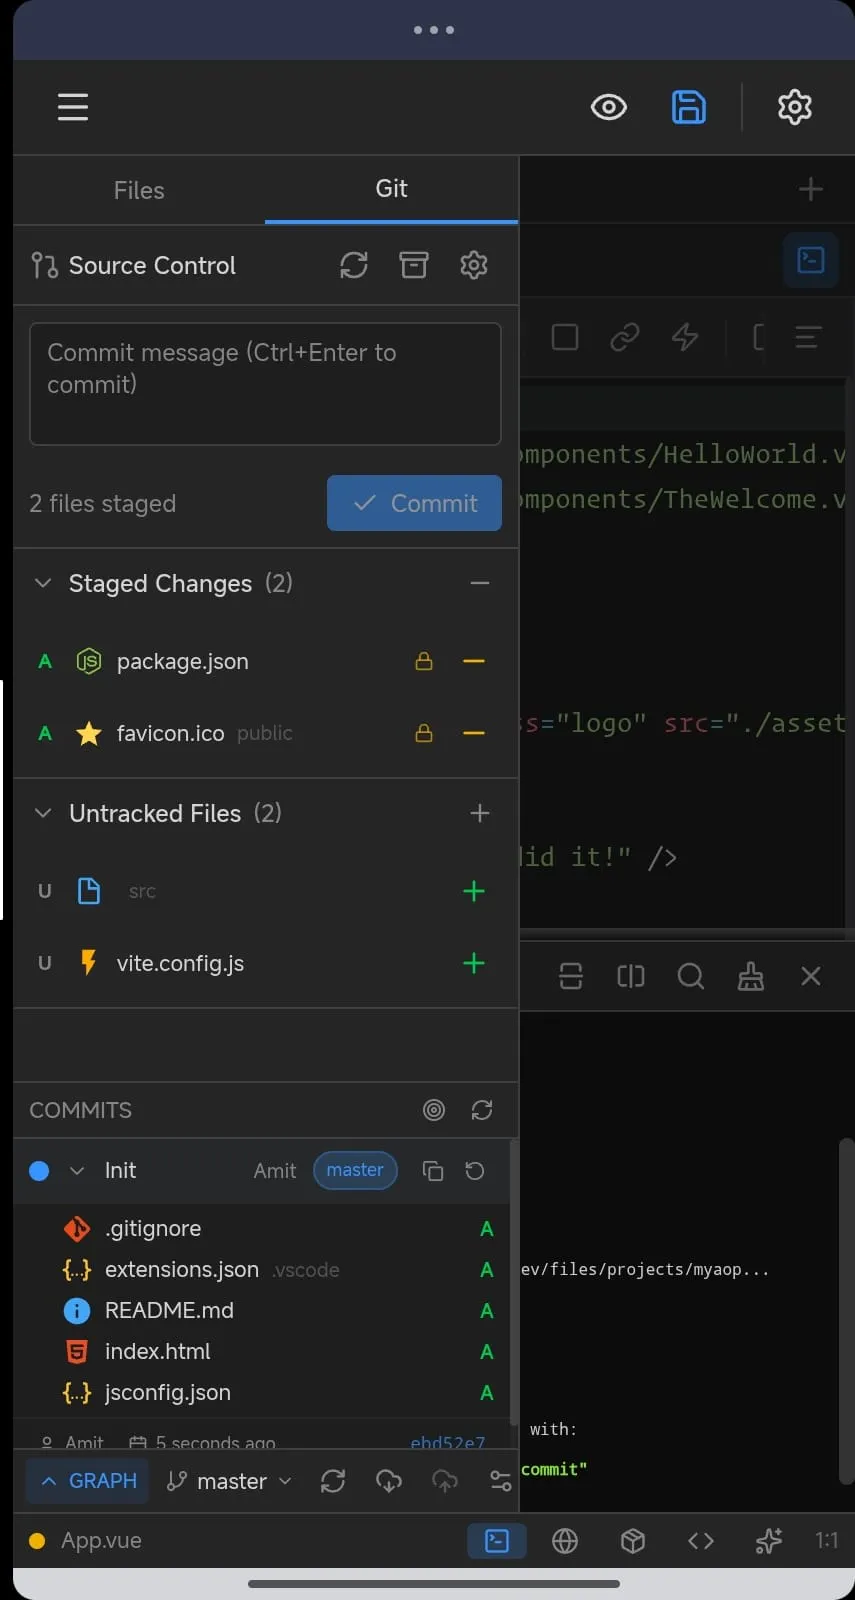This screenshot has height=1600, width=855.
Task: Open the stash archive icon
Action: (x=414, y=265)
